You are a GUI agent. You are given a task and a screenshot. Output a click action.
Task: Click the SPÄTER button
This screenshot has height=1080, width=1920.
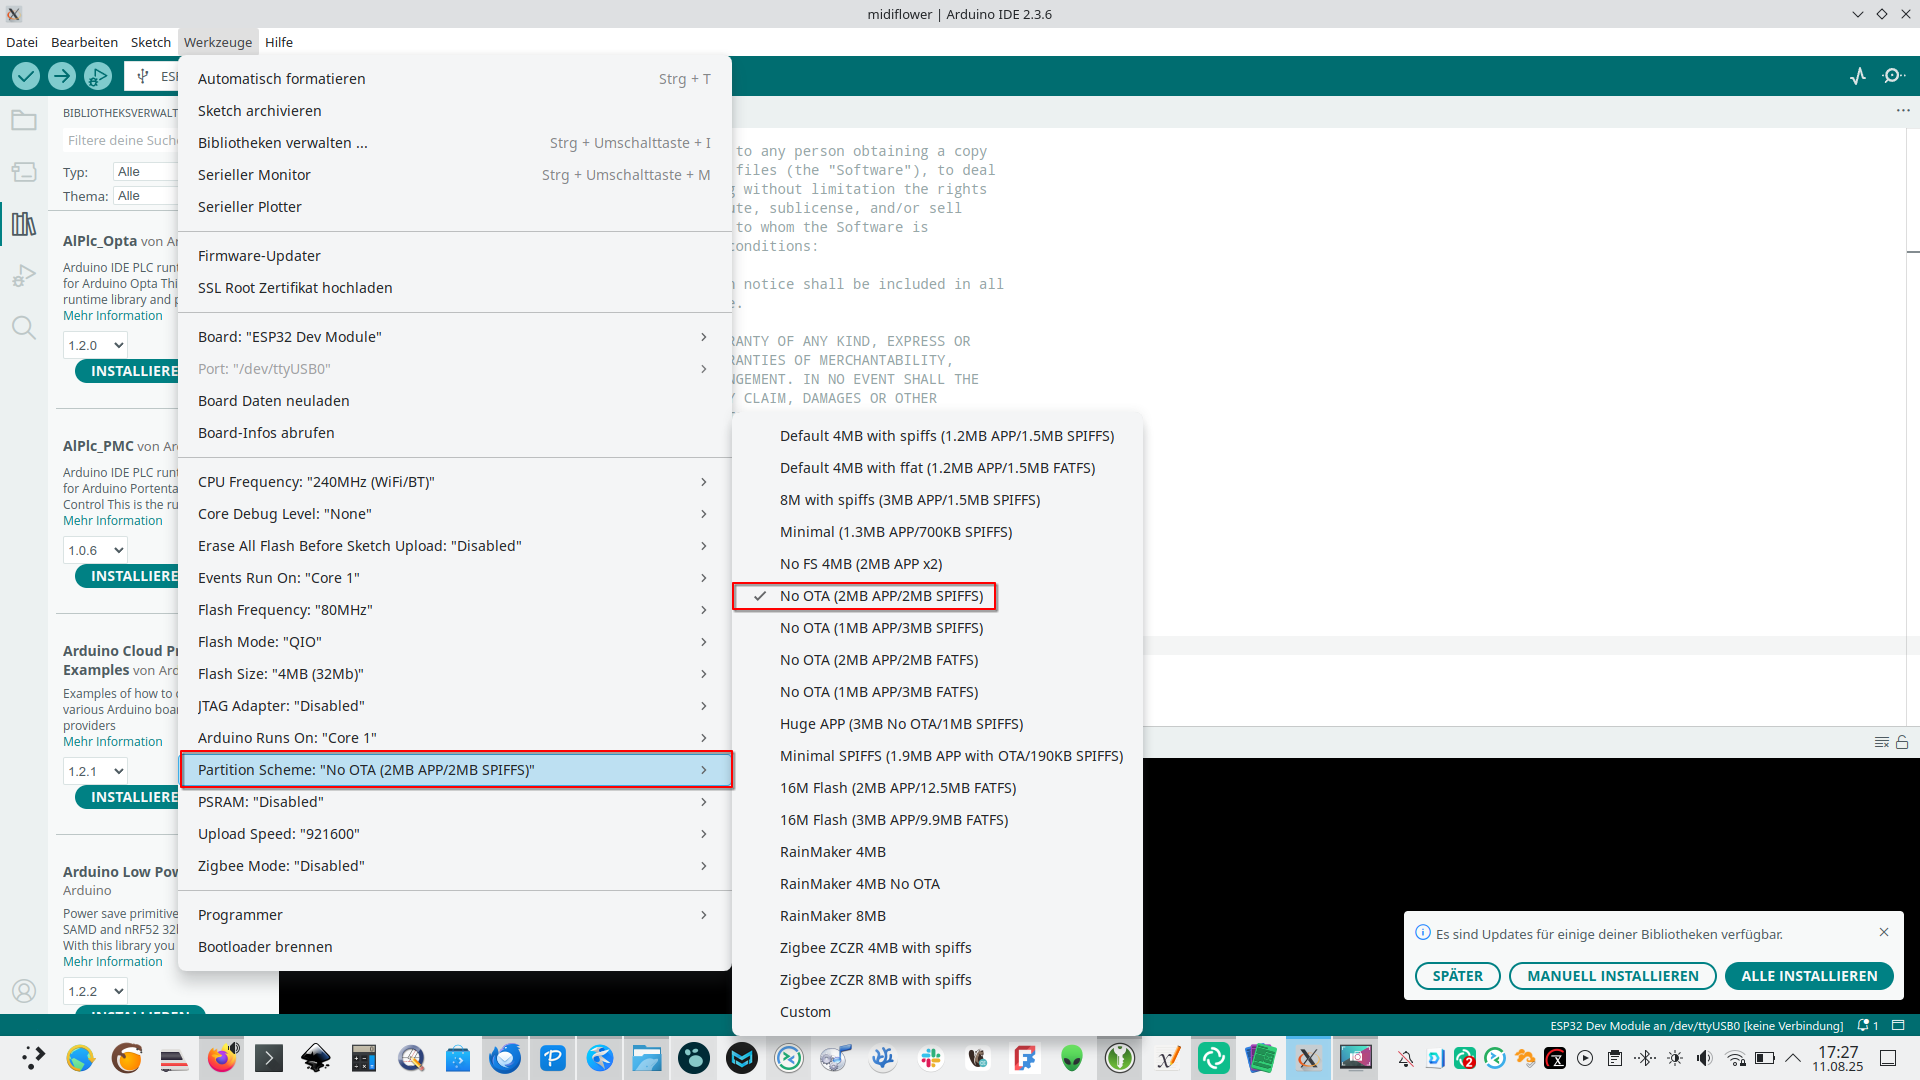[1458, 976]
